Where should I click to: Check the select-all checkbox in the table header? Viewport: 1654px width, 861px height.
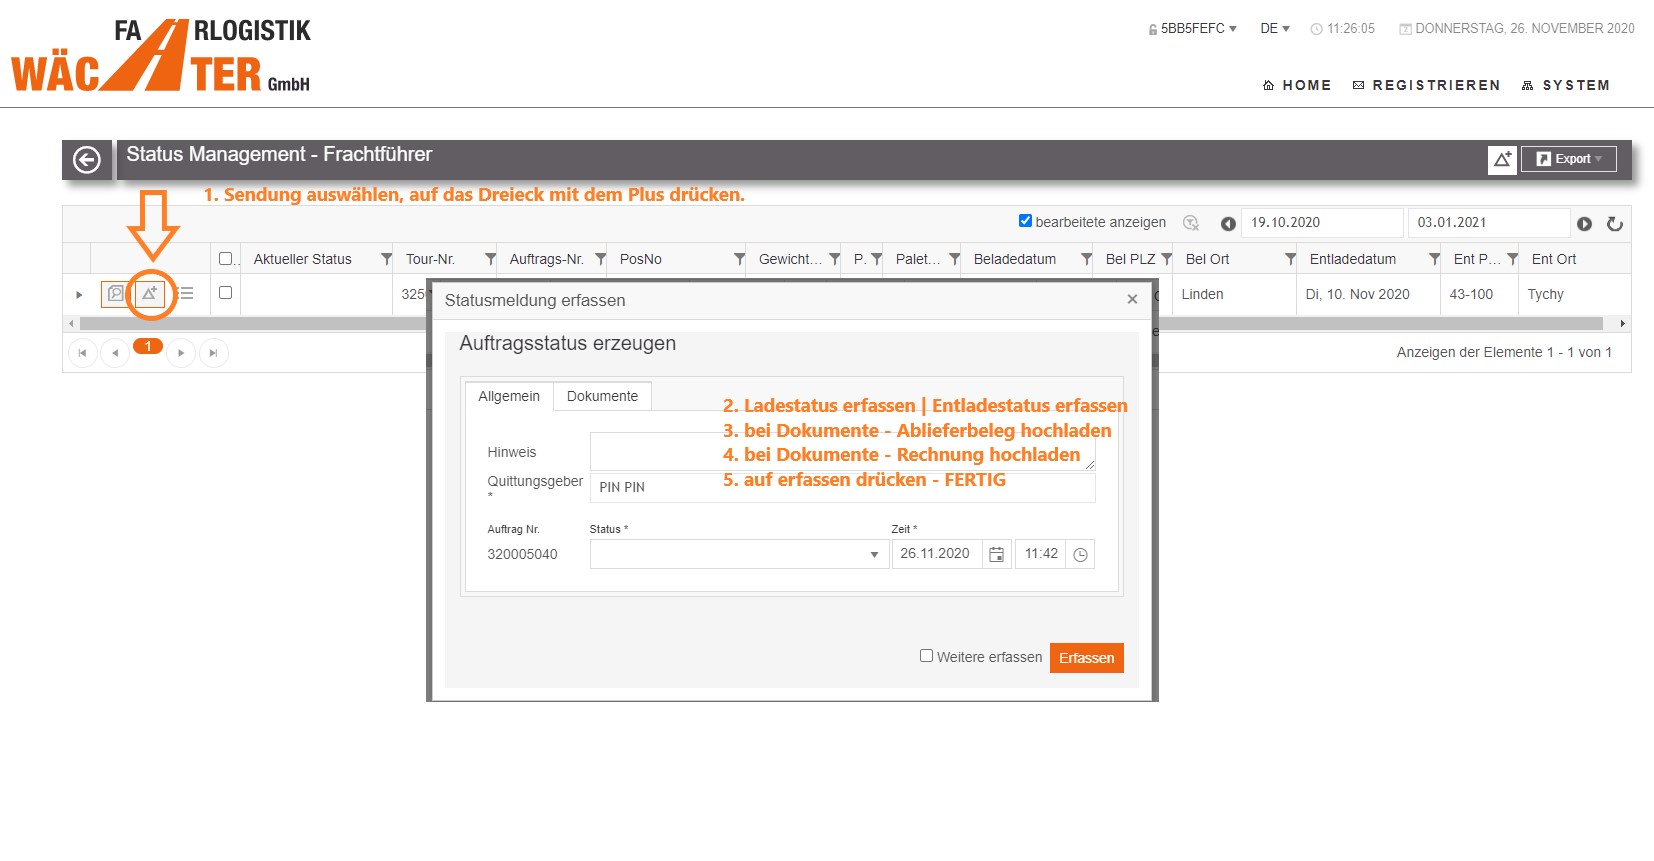coord(225,258)
